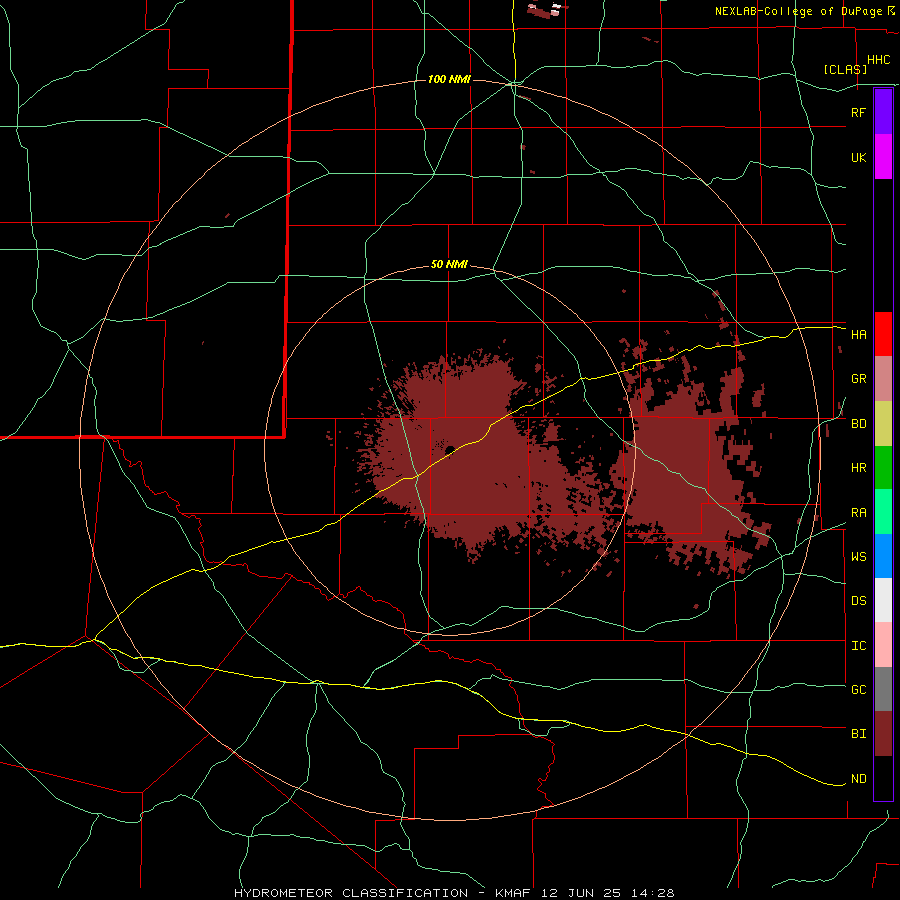
Task: Click the 100 NMI range ring label
Action: click(449, 79)
